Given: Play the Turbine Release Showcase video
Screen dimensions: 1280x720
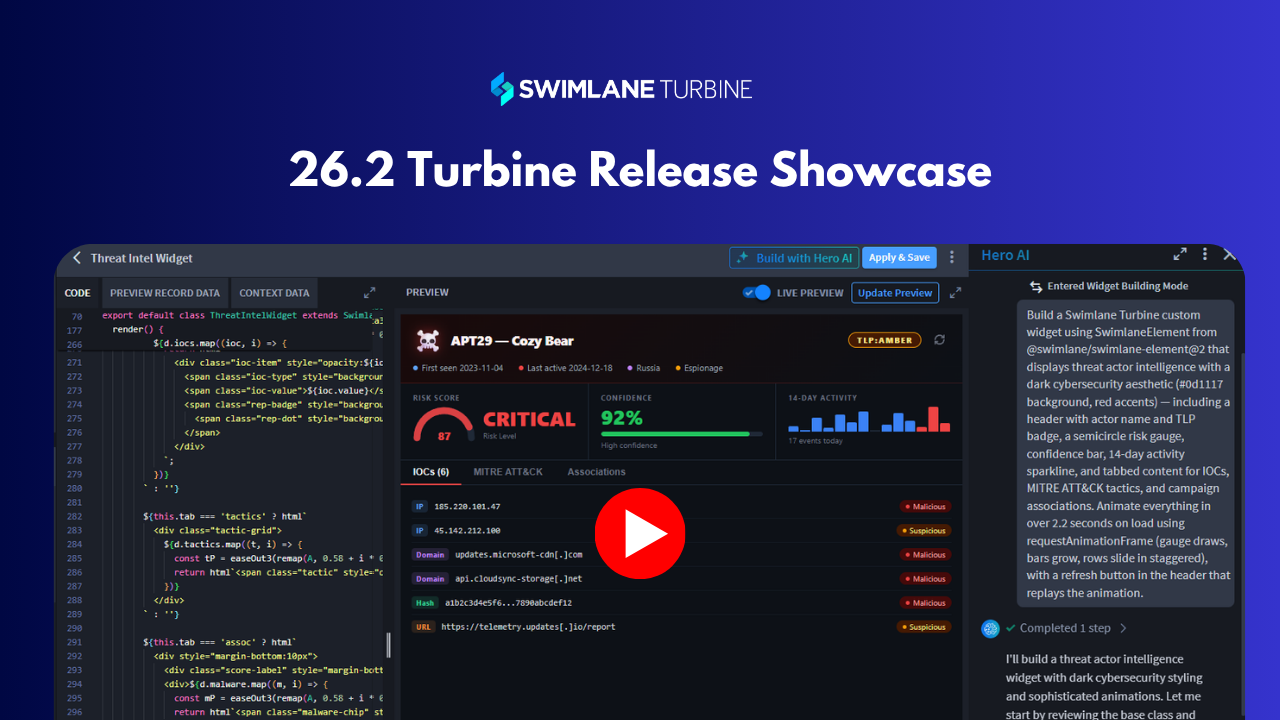Looking at the screenshot, I should pyautogui.click(x=640, y=534).
